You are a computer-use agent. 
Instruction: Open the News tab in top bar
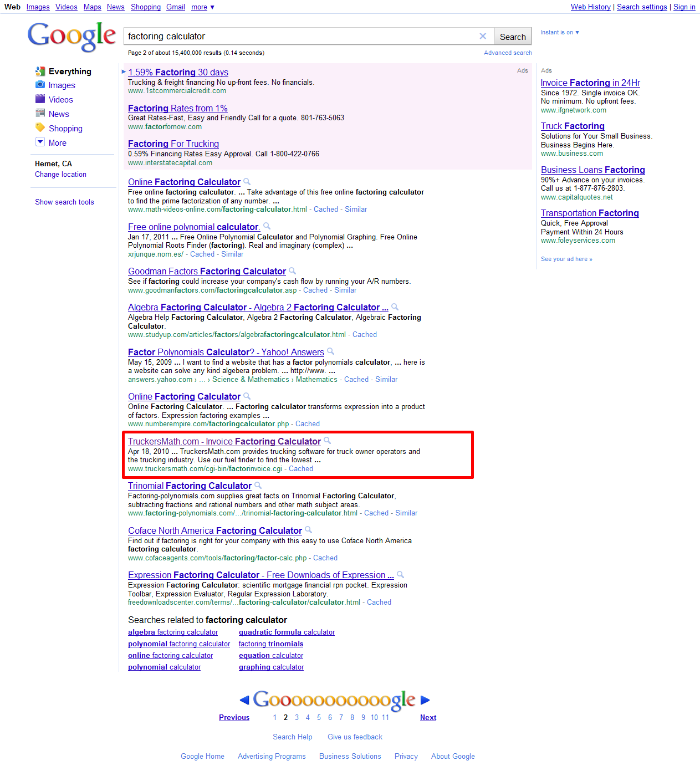116,7
